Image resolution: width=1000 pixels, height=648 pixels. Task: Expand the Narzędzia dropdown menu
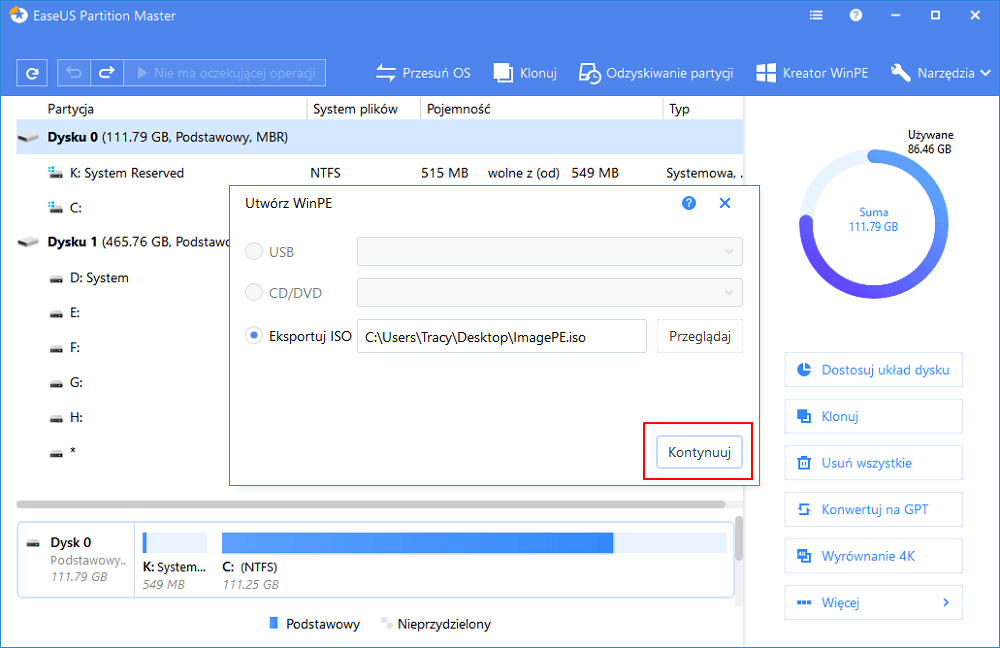941,73
